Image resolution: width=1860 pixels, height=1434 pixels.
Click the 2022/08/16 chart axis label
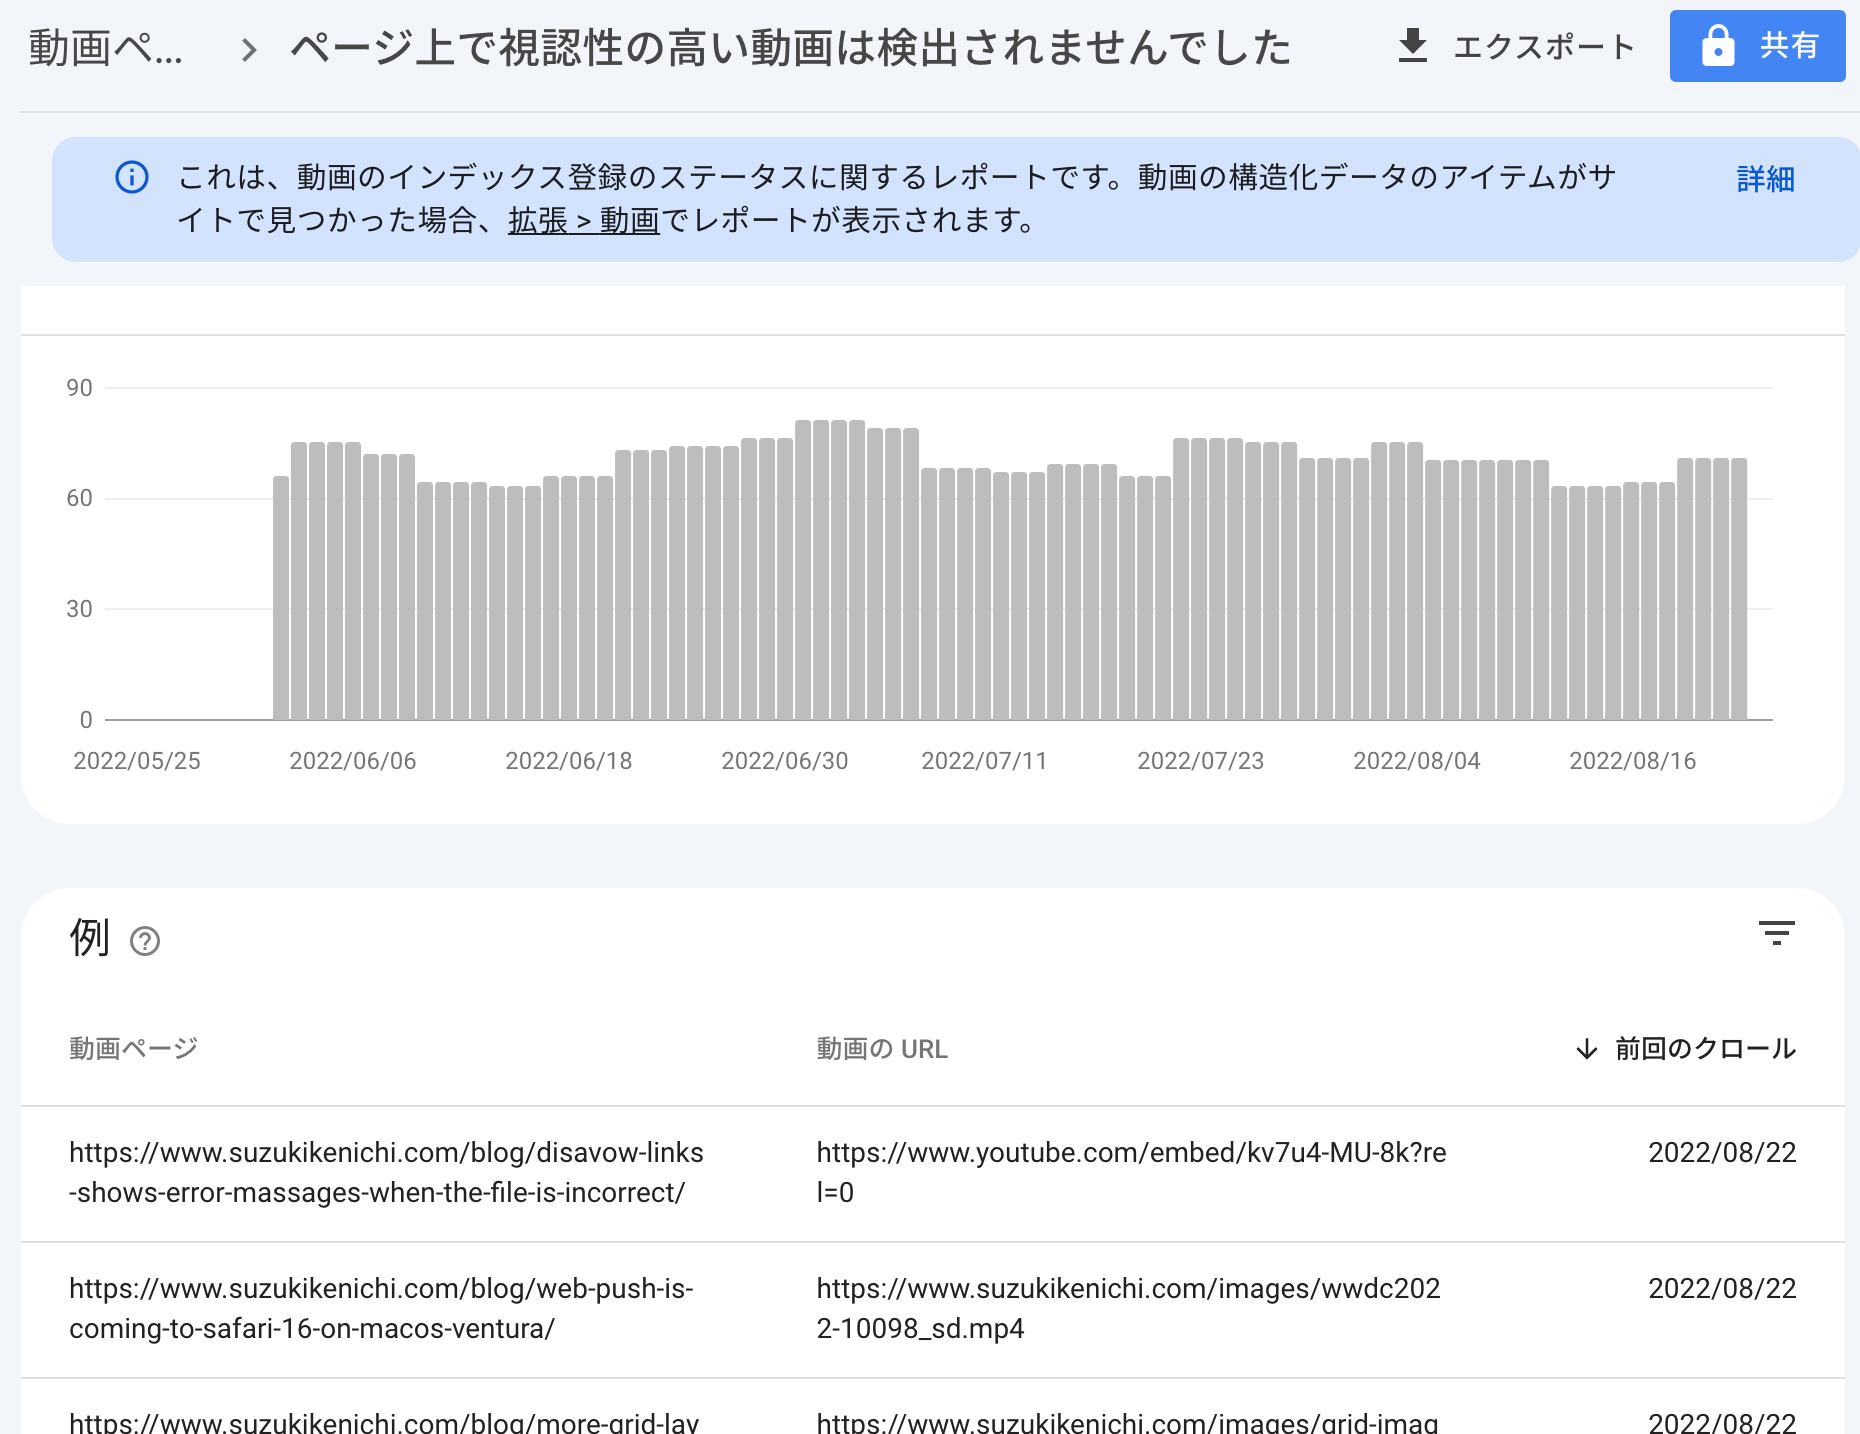1633,761
